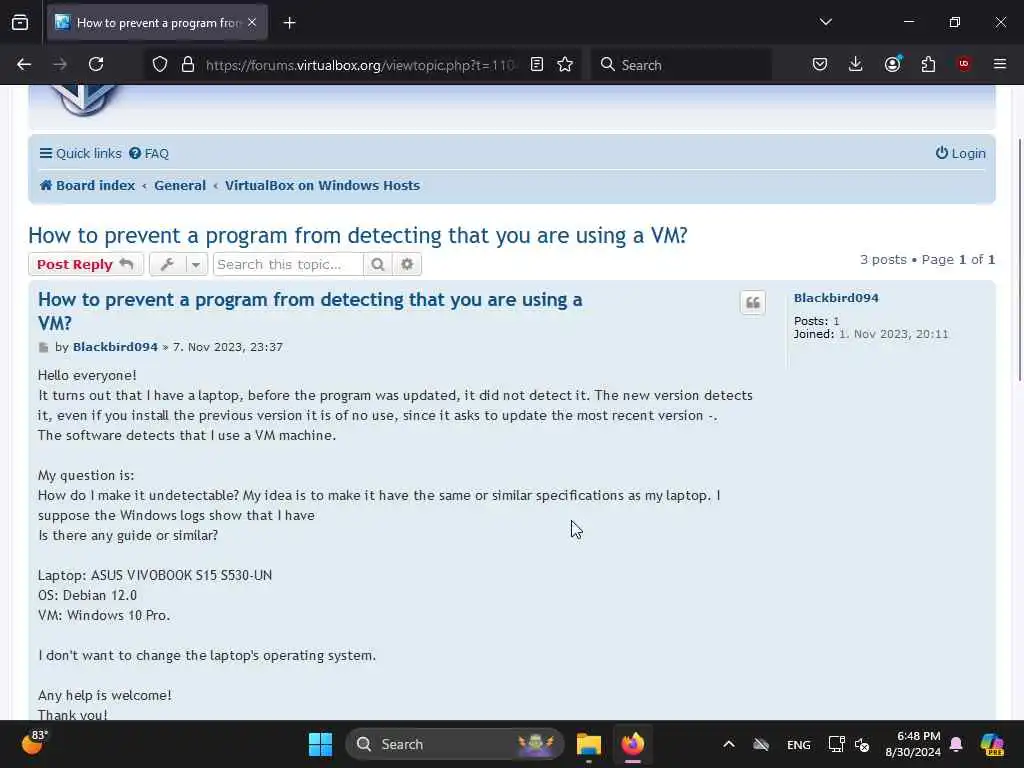Viewport: 1024px width, 768px height.
Task: Open the notifications bell icon
Action: pyautogui.click(x=956, y=744)
